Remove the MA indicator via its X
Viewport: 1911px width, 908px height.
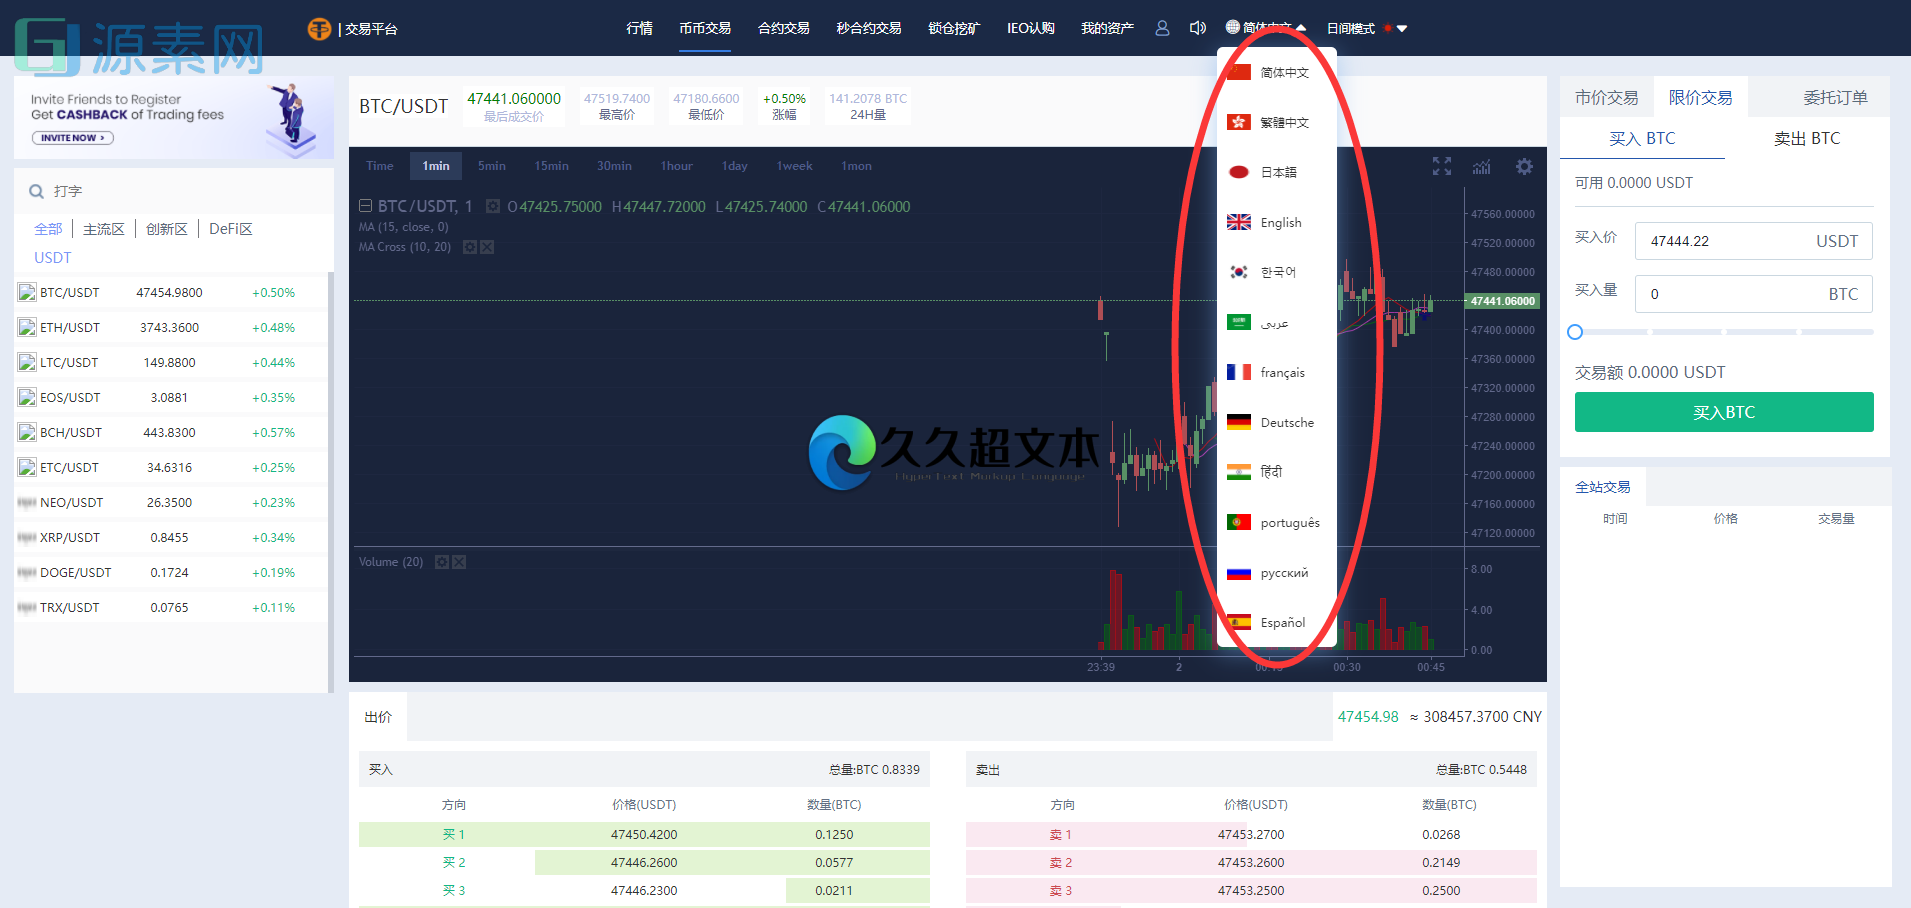pyautogui.click(x=487, y=247)
